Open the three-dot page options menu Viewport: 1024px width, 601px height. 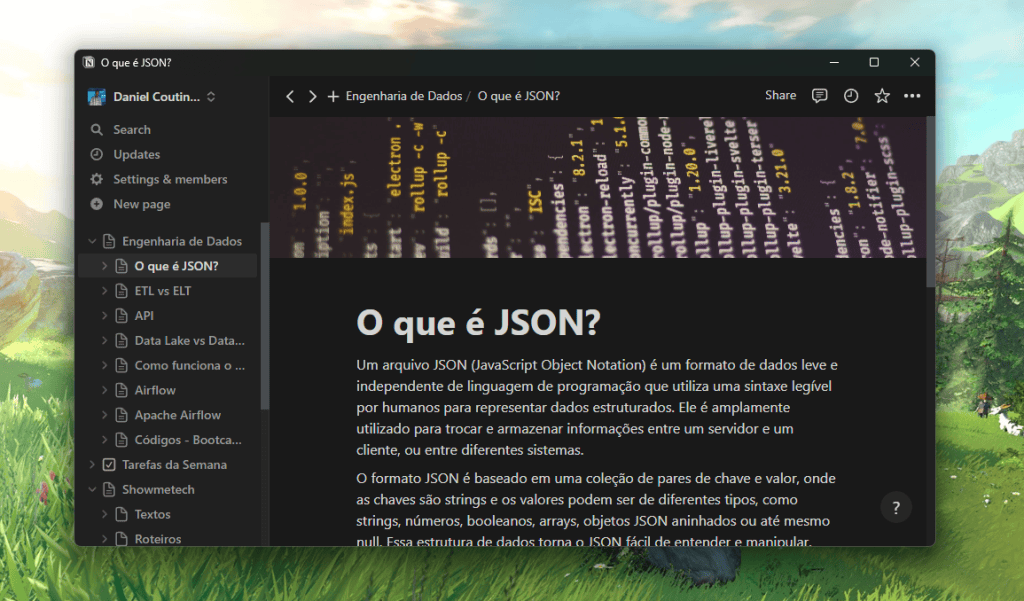912,96
